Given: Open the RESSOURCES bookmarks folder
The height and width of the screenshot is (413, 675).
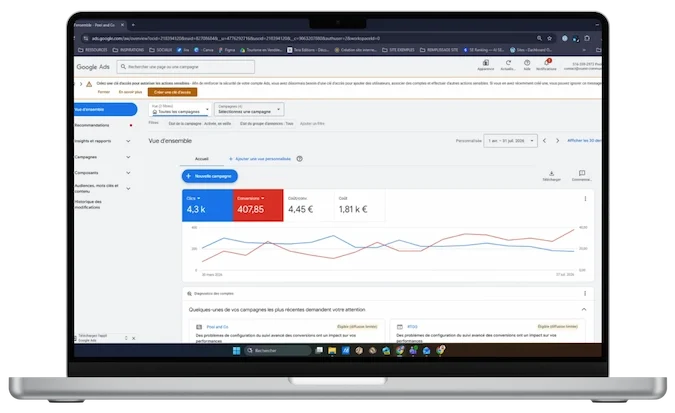Looking at the screenshot, I should click(93, 50).
